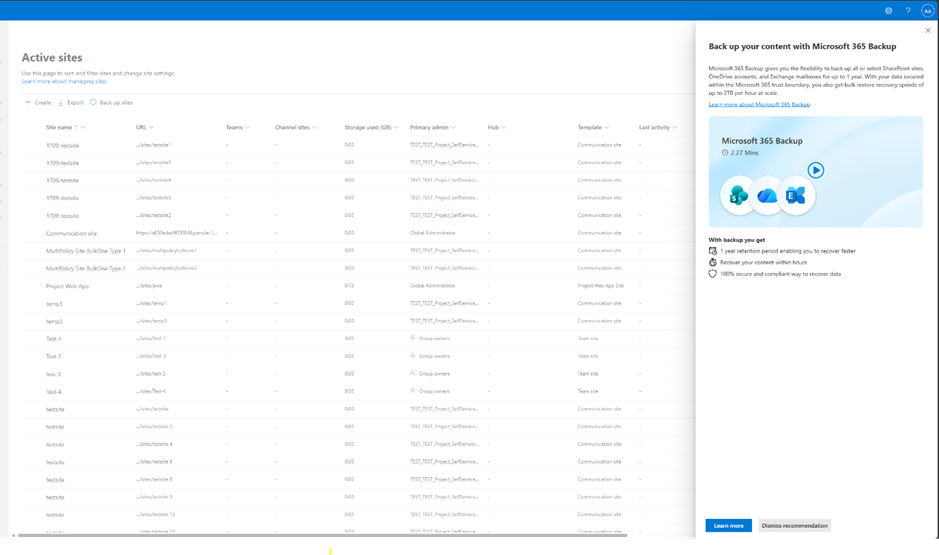Click the .../sites/multipolicybulkone1 URL cell
Image resolution: width=939 pixels, height=555 pixels.
(166, 250)
